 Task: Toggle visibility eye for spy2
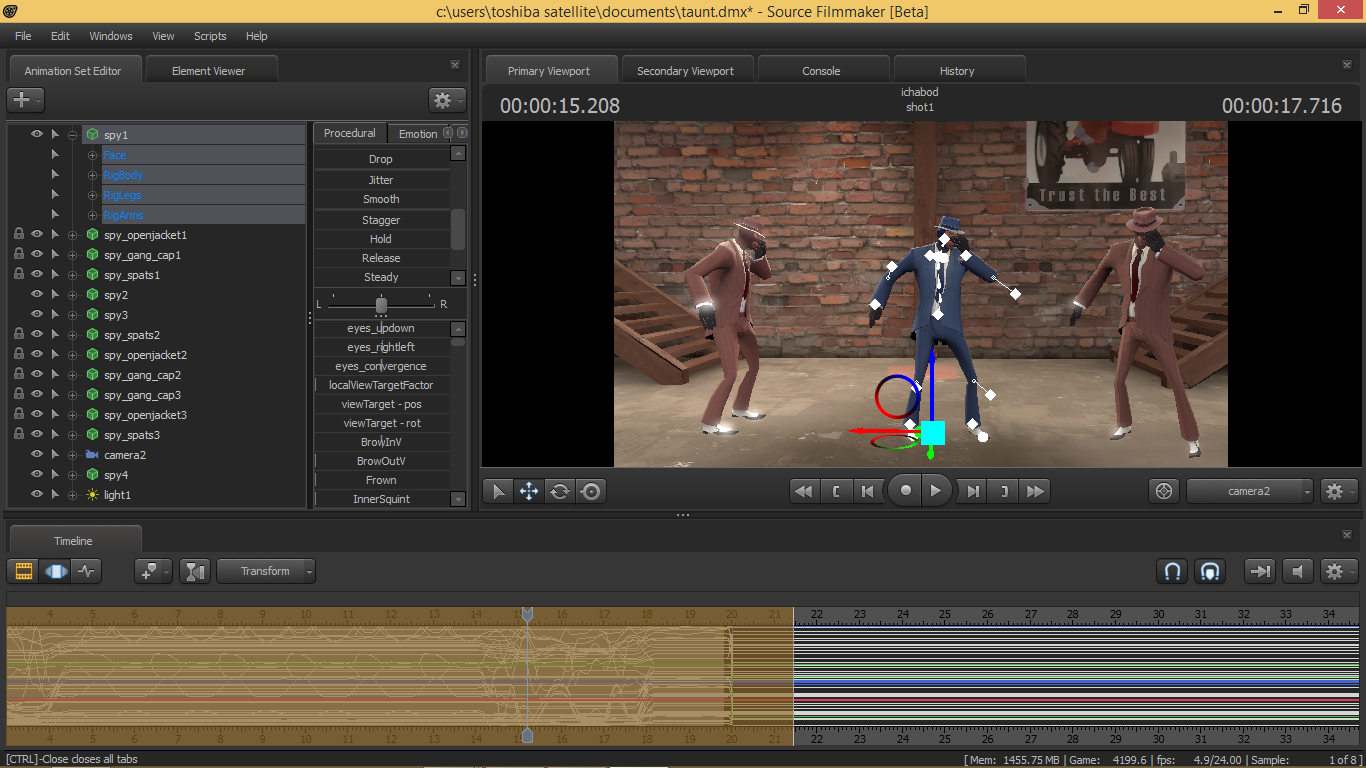click(x=37, y=295)
